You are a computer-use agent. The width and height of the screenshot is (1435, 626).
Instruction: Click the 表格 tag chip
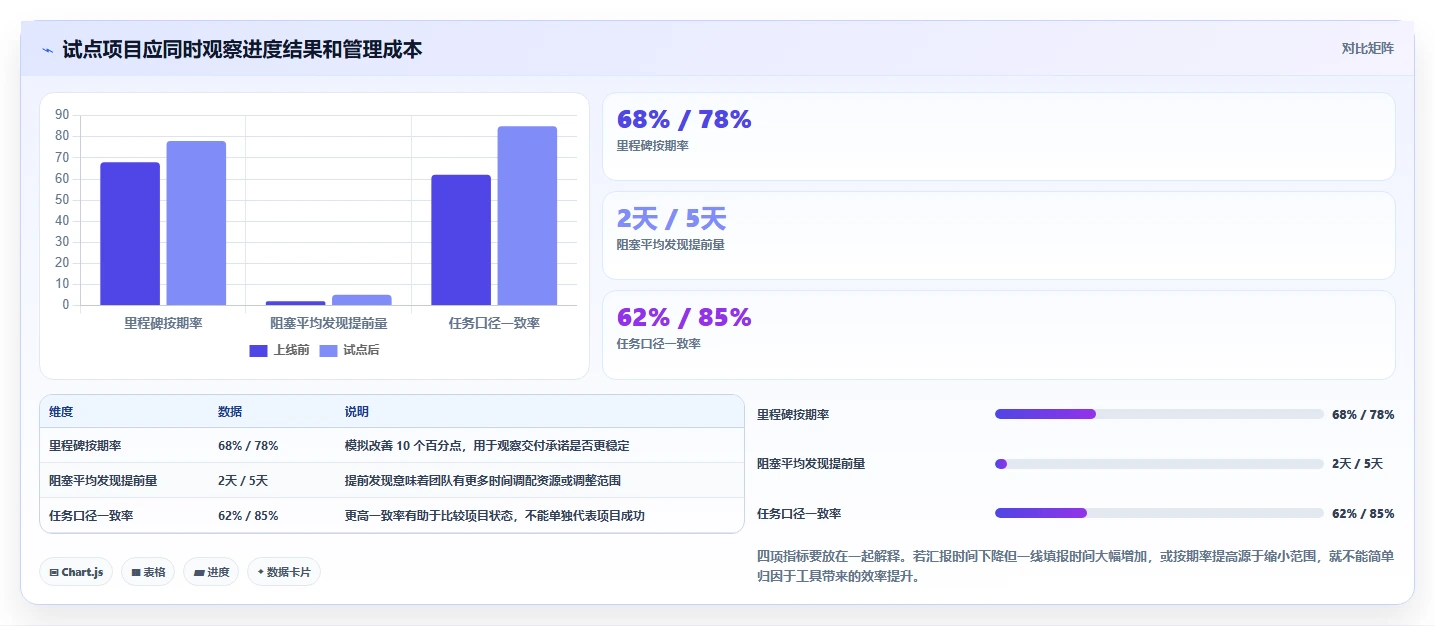pyautogui.click(x=148, y=572)
